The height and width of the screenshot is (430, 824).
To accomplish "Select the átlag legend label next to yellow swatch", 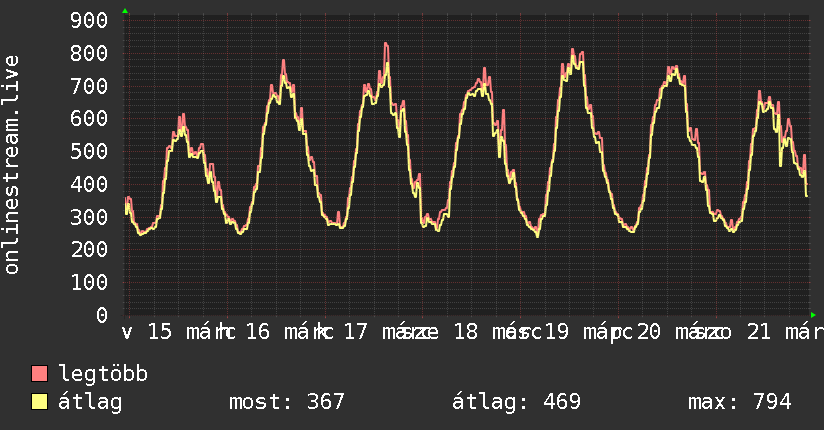I will (x=90, y=402).
